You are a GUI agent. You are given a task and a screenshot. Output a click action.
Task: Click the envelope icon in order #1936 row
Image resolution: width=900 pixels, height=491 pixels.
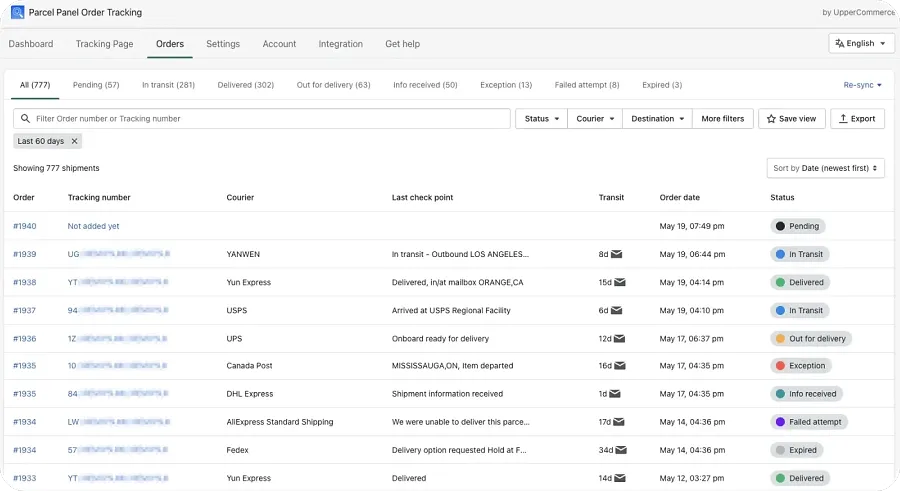pyautogui.click(x=619, y=338)
